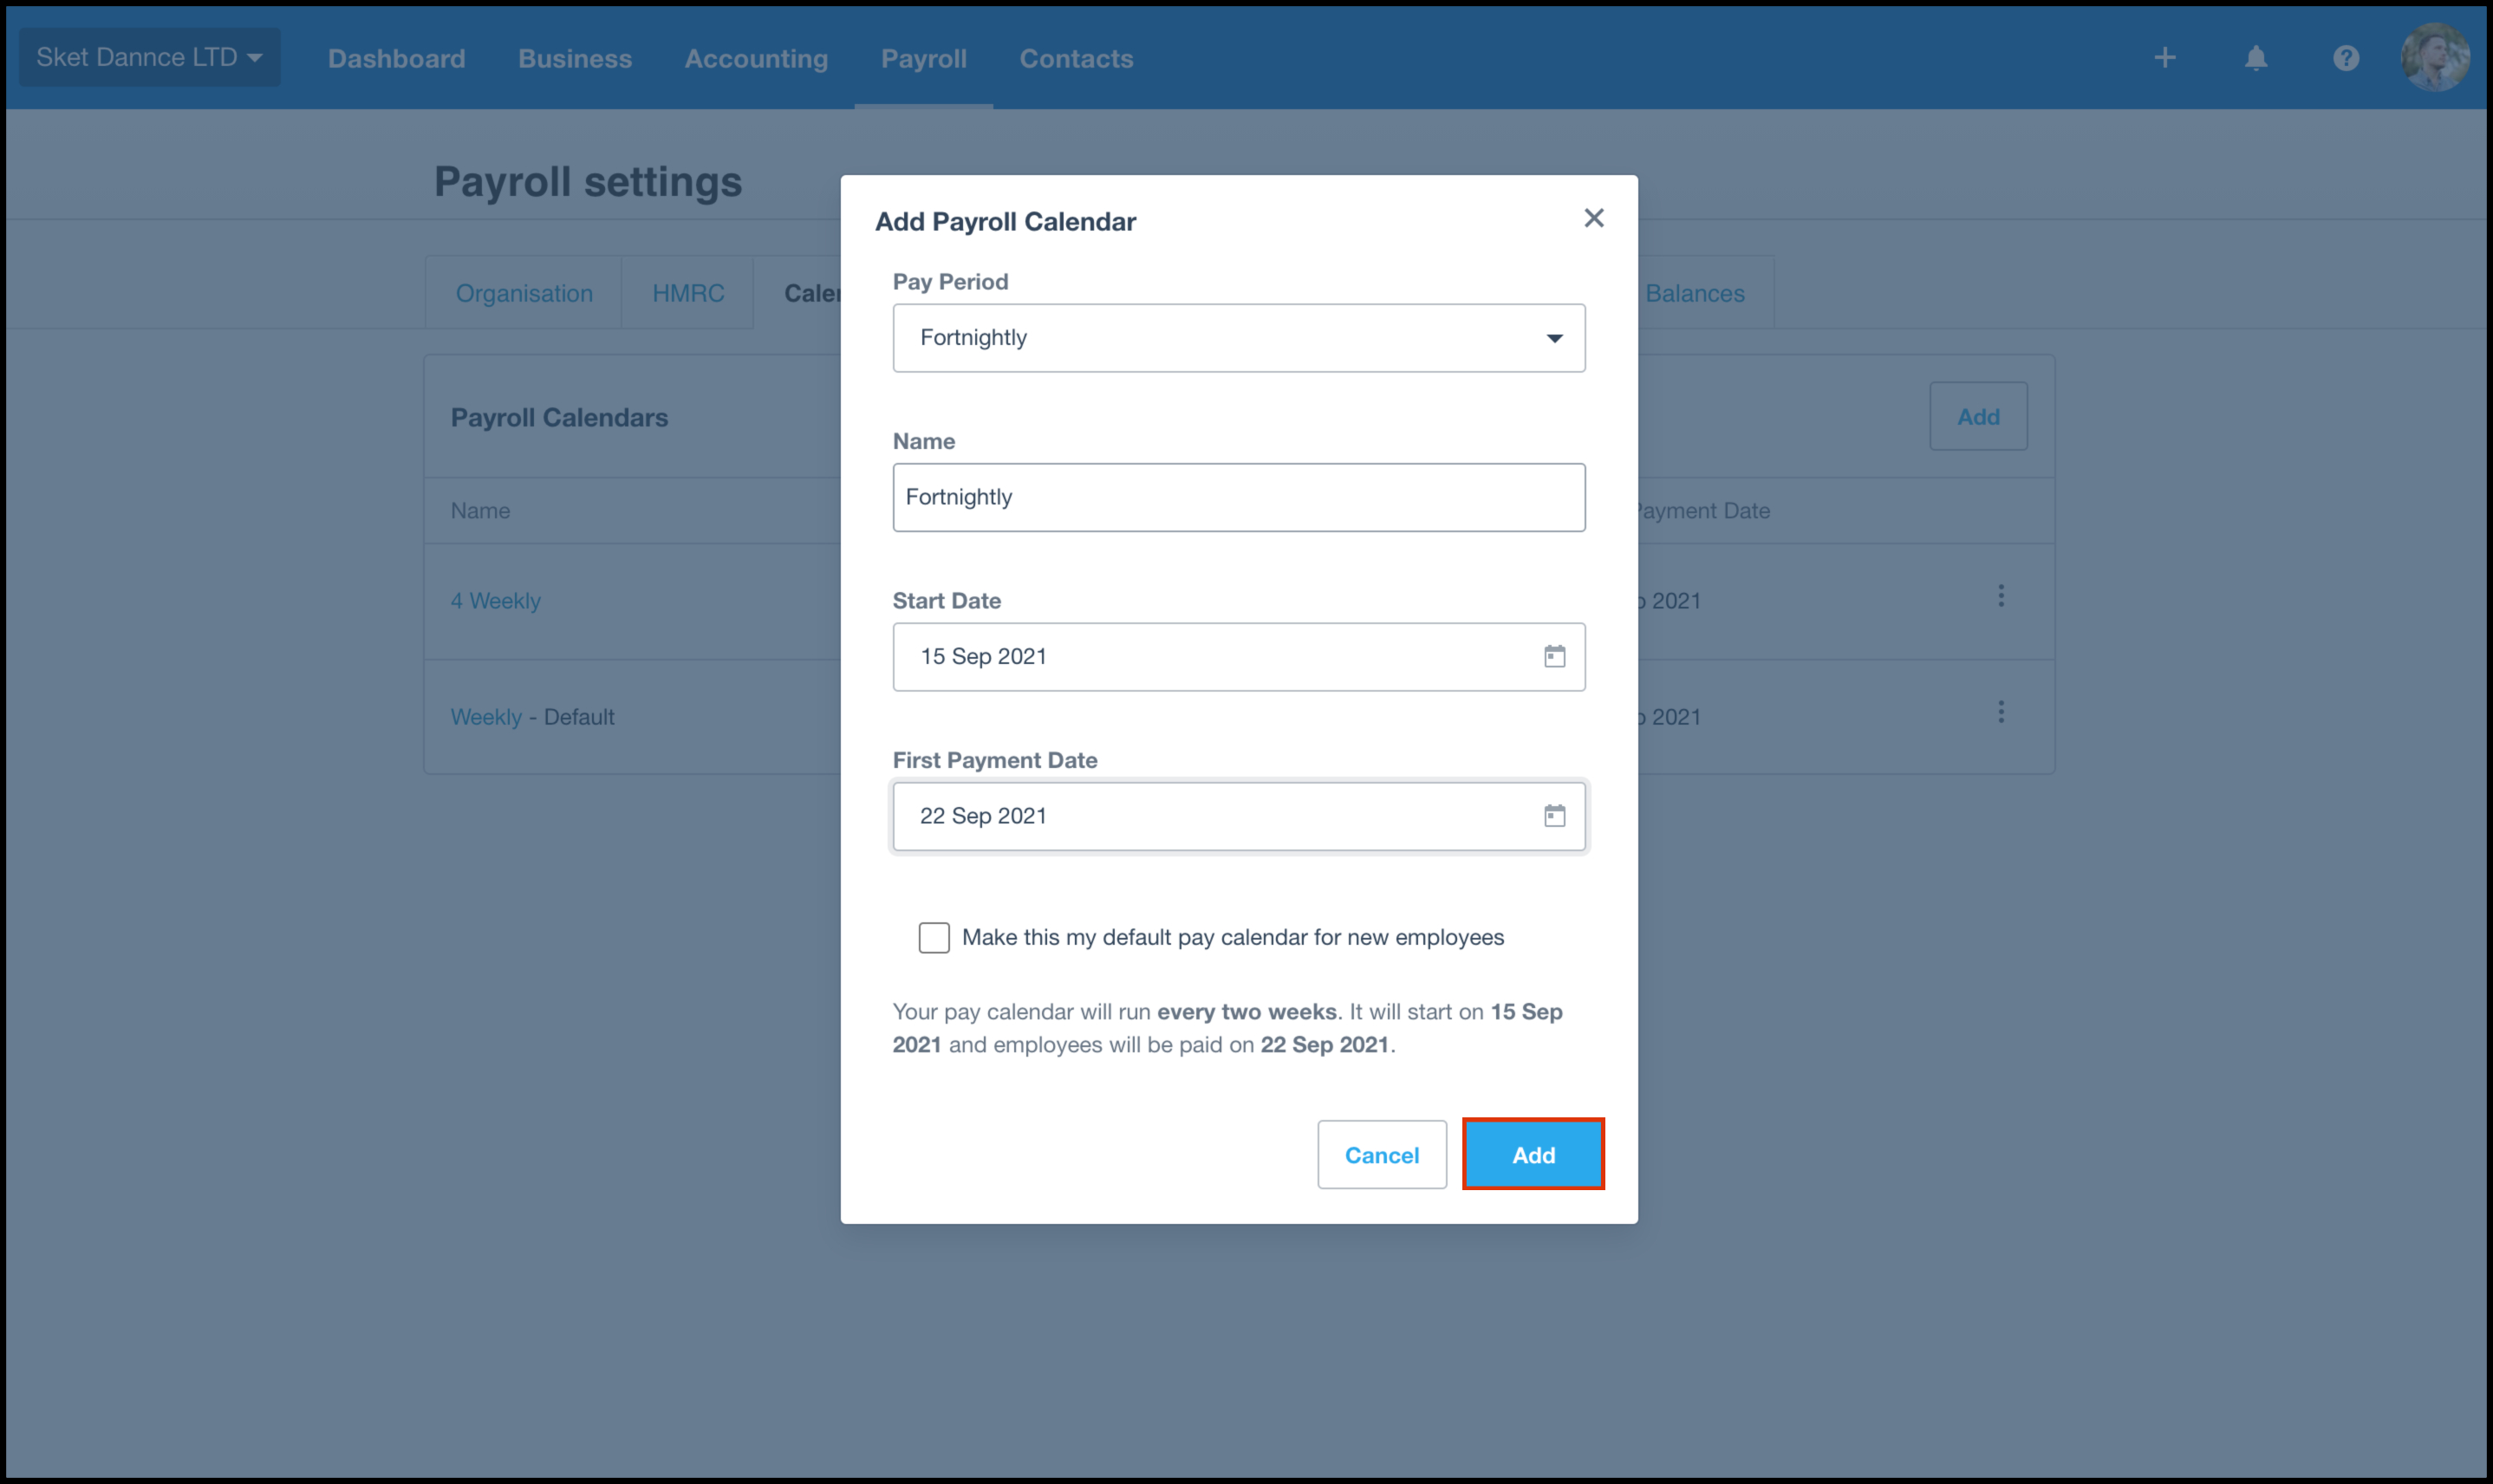Click the Add button in Payroll Calendars panel
The height and width of the screenshot is (1484, 2493).
tap(1978, 416)
